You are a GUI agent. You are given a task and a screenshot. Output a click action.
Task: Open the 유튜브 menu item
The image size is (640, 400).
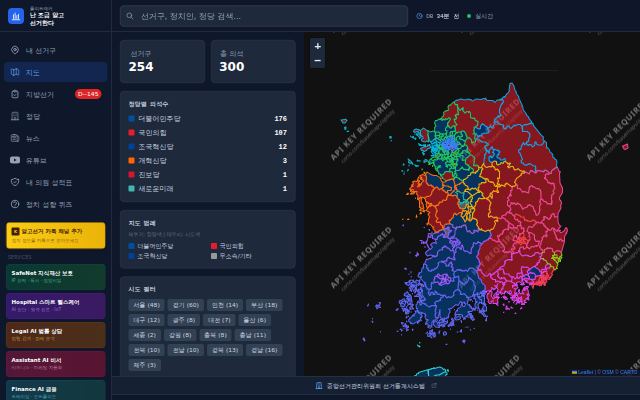tap(56, 160)
